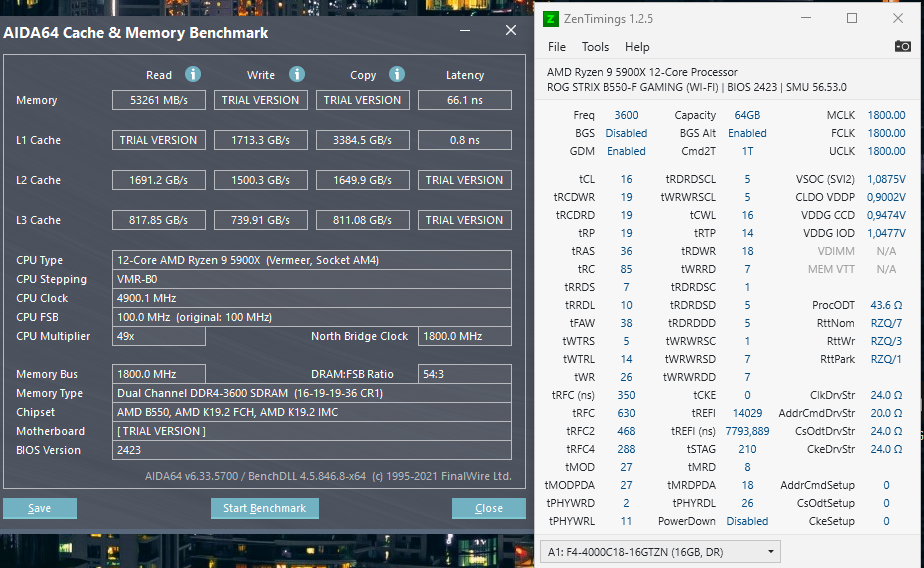The width and height of the screenshot is (924, 568).
Task: Click the Write info icon in AIDA64
Action: point(296,74)
